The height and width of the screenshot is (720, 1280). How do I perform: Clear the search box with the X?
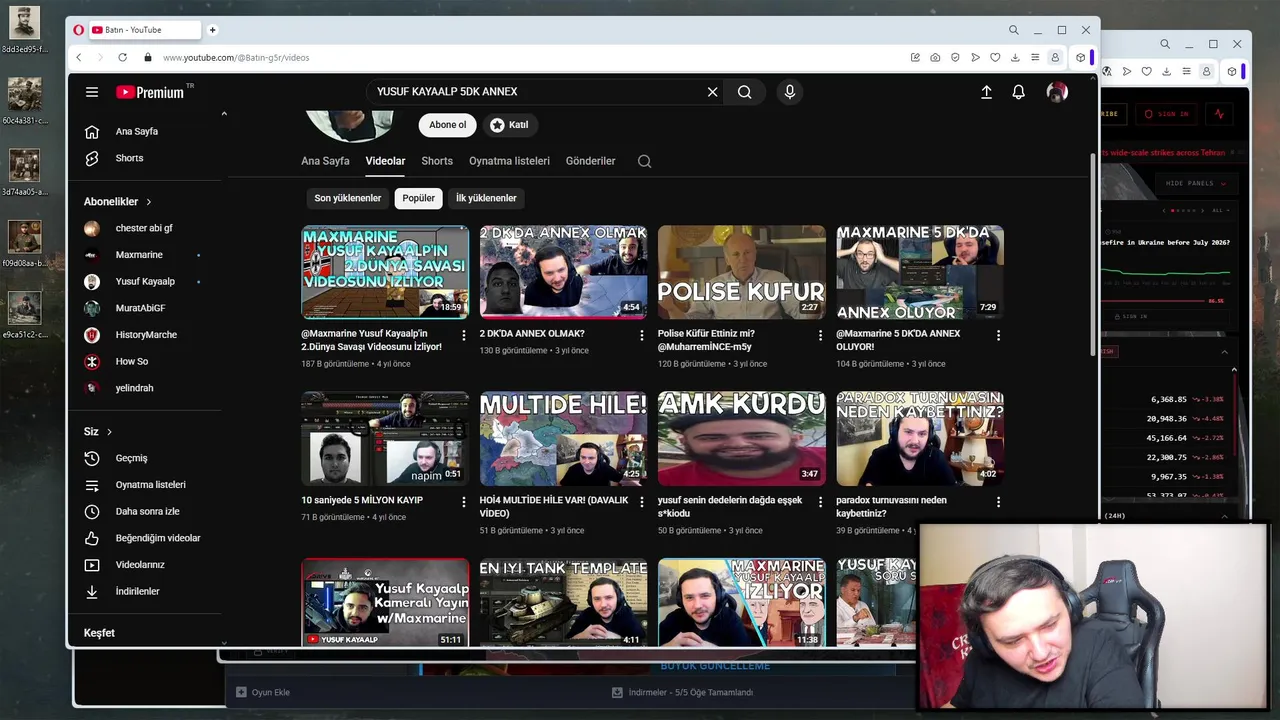[x=712, y=92]
